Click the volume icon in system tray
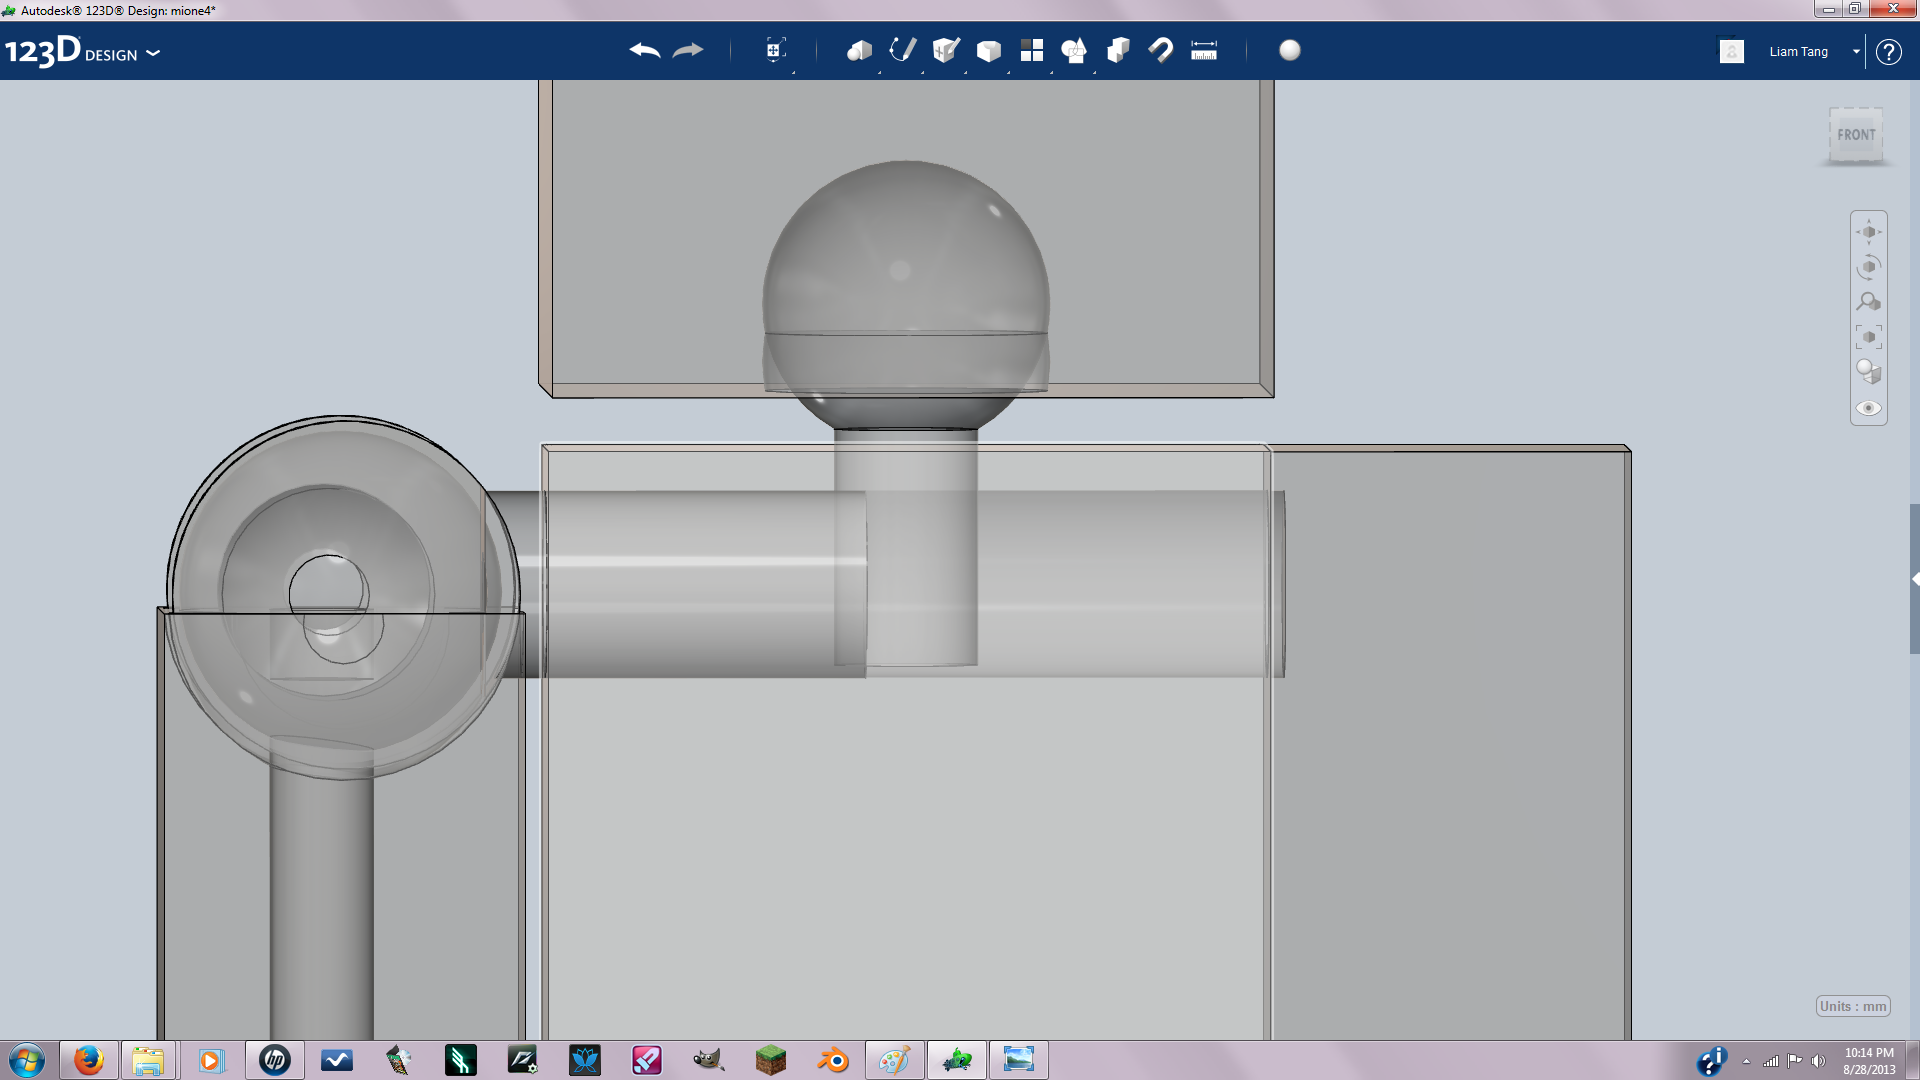The height and width of the screenshot is (1080, 1920). click(1819, 1061)
